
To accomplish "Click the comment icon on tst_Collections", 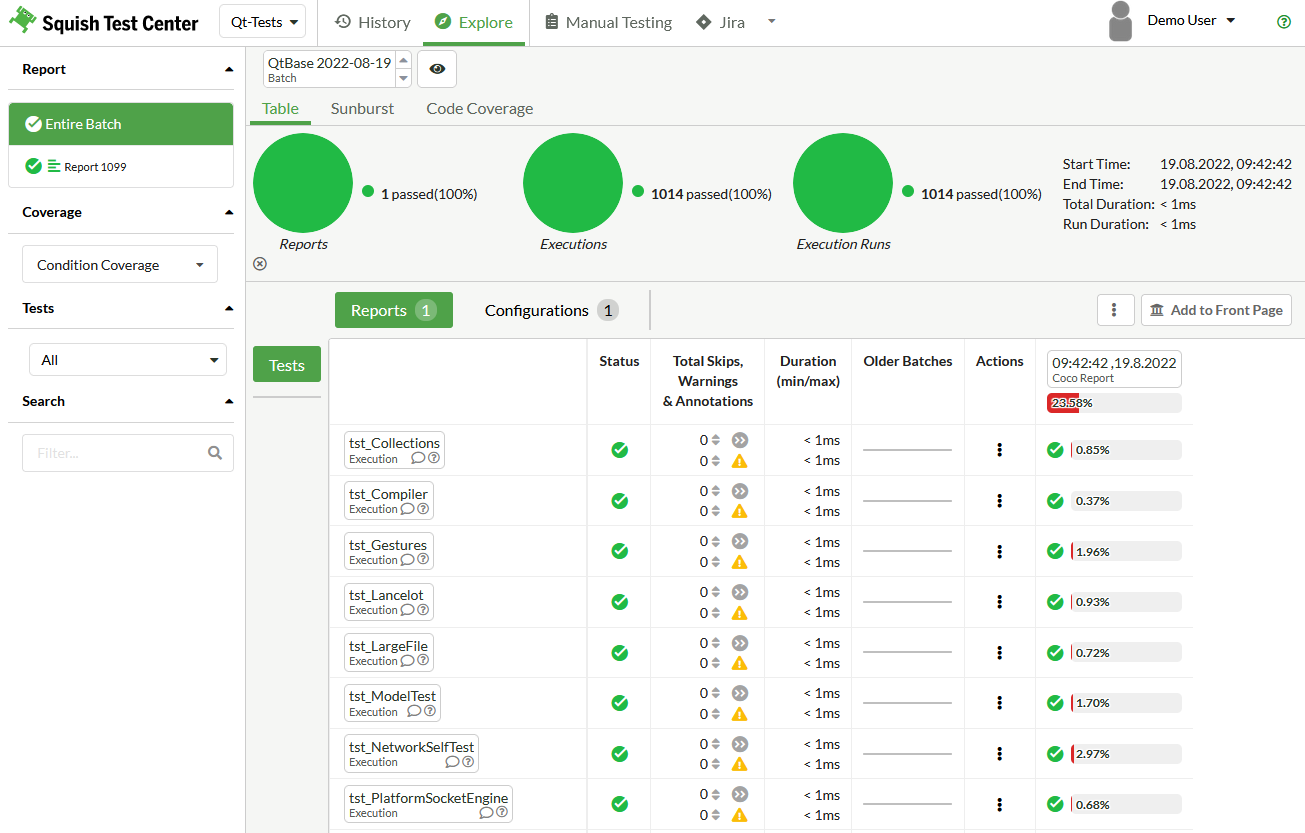I will 418,459.
